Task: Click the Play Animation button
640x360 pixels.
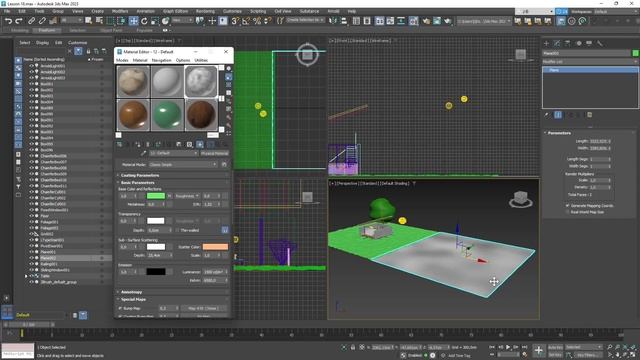Action: click(508, 347)
